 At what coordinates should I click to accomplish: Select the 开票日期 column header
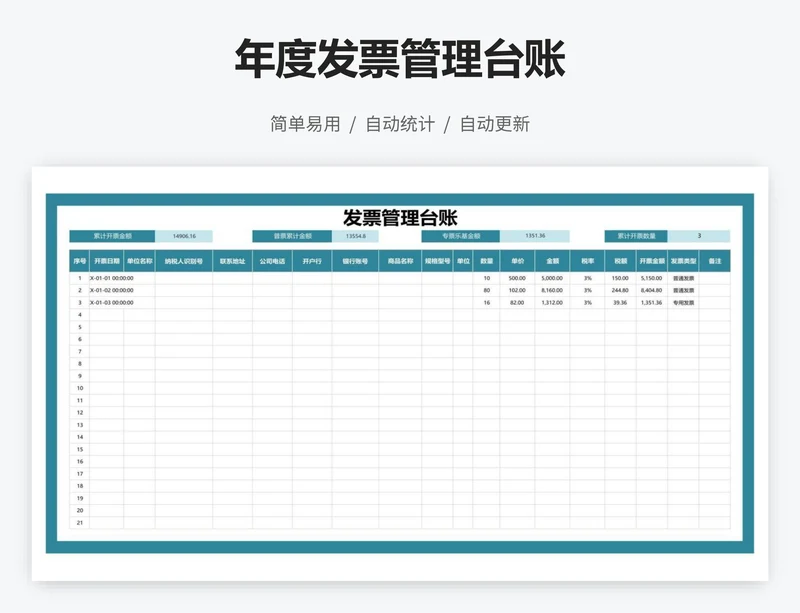pyautogui.click(x=107, y=261)
